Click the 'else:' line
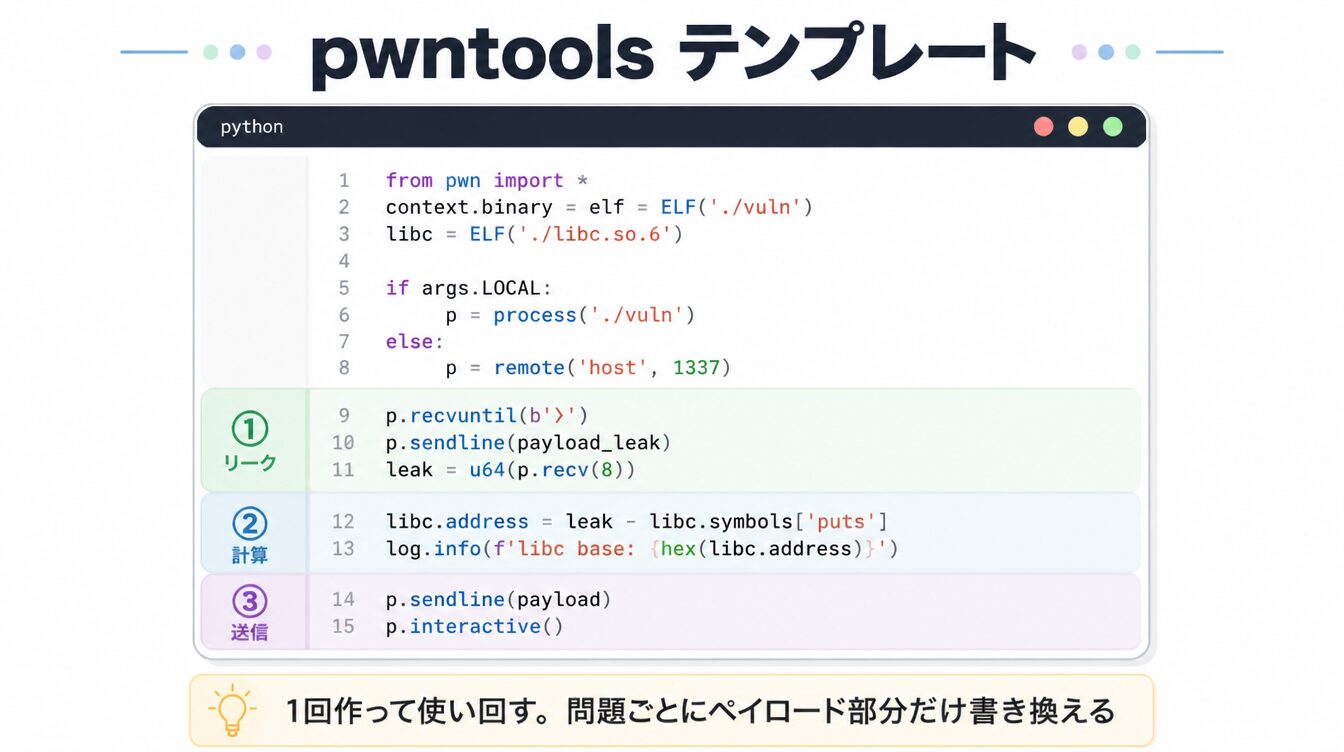 (x=415, y=342)
